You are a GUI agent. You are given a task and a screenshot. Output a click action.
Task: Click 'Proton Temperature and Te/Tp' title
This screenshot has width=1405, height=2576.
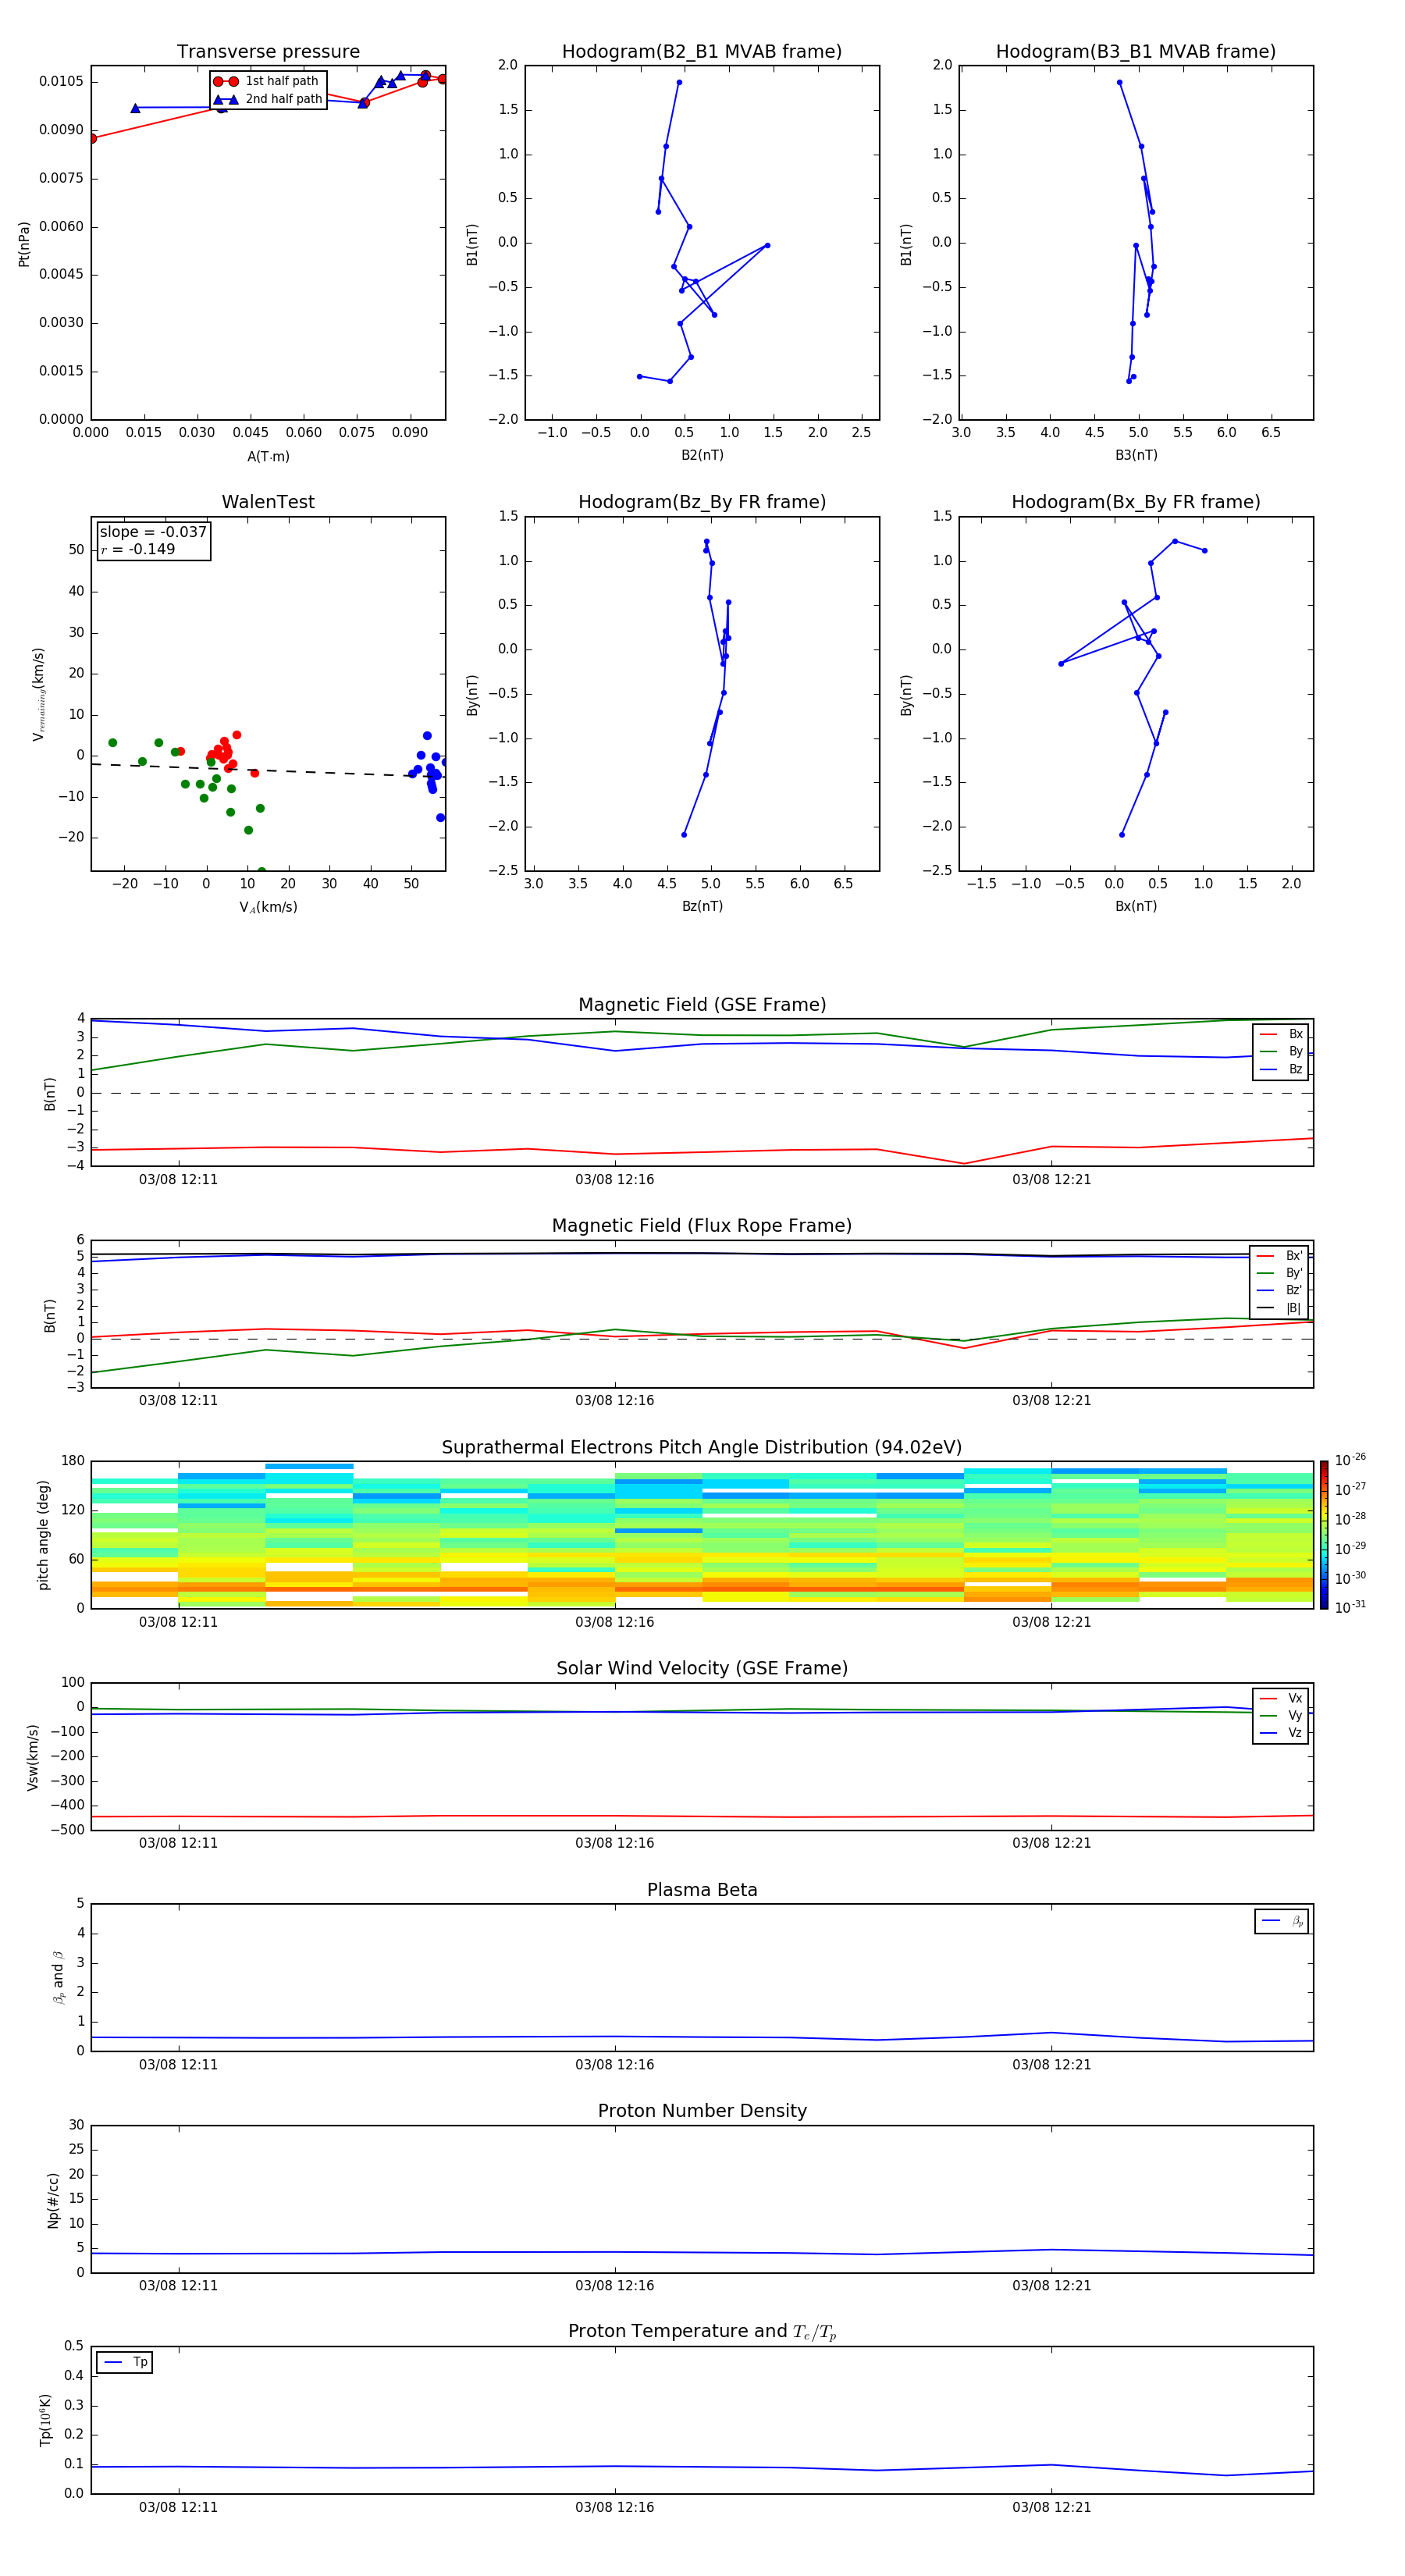[702, 2332]
